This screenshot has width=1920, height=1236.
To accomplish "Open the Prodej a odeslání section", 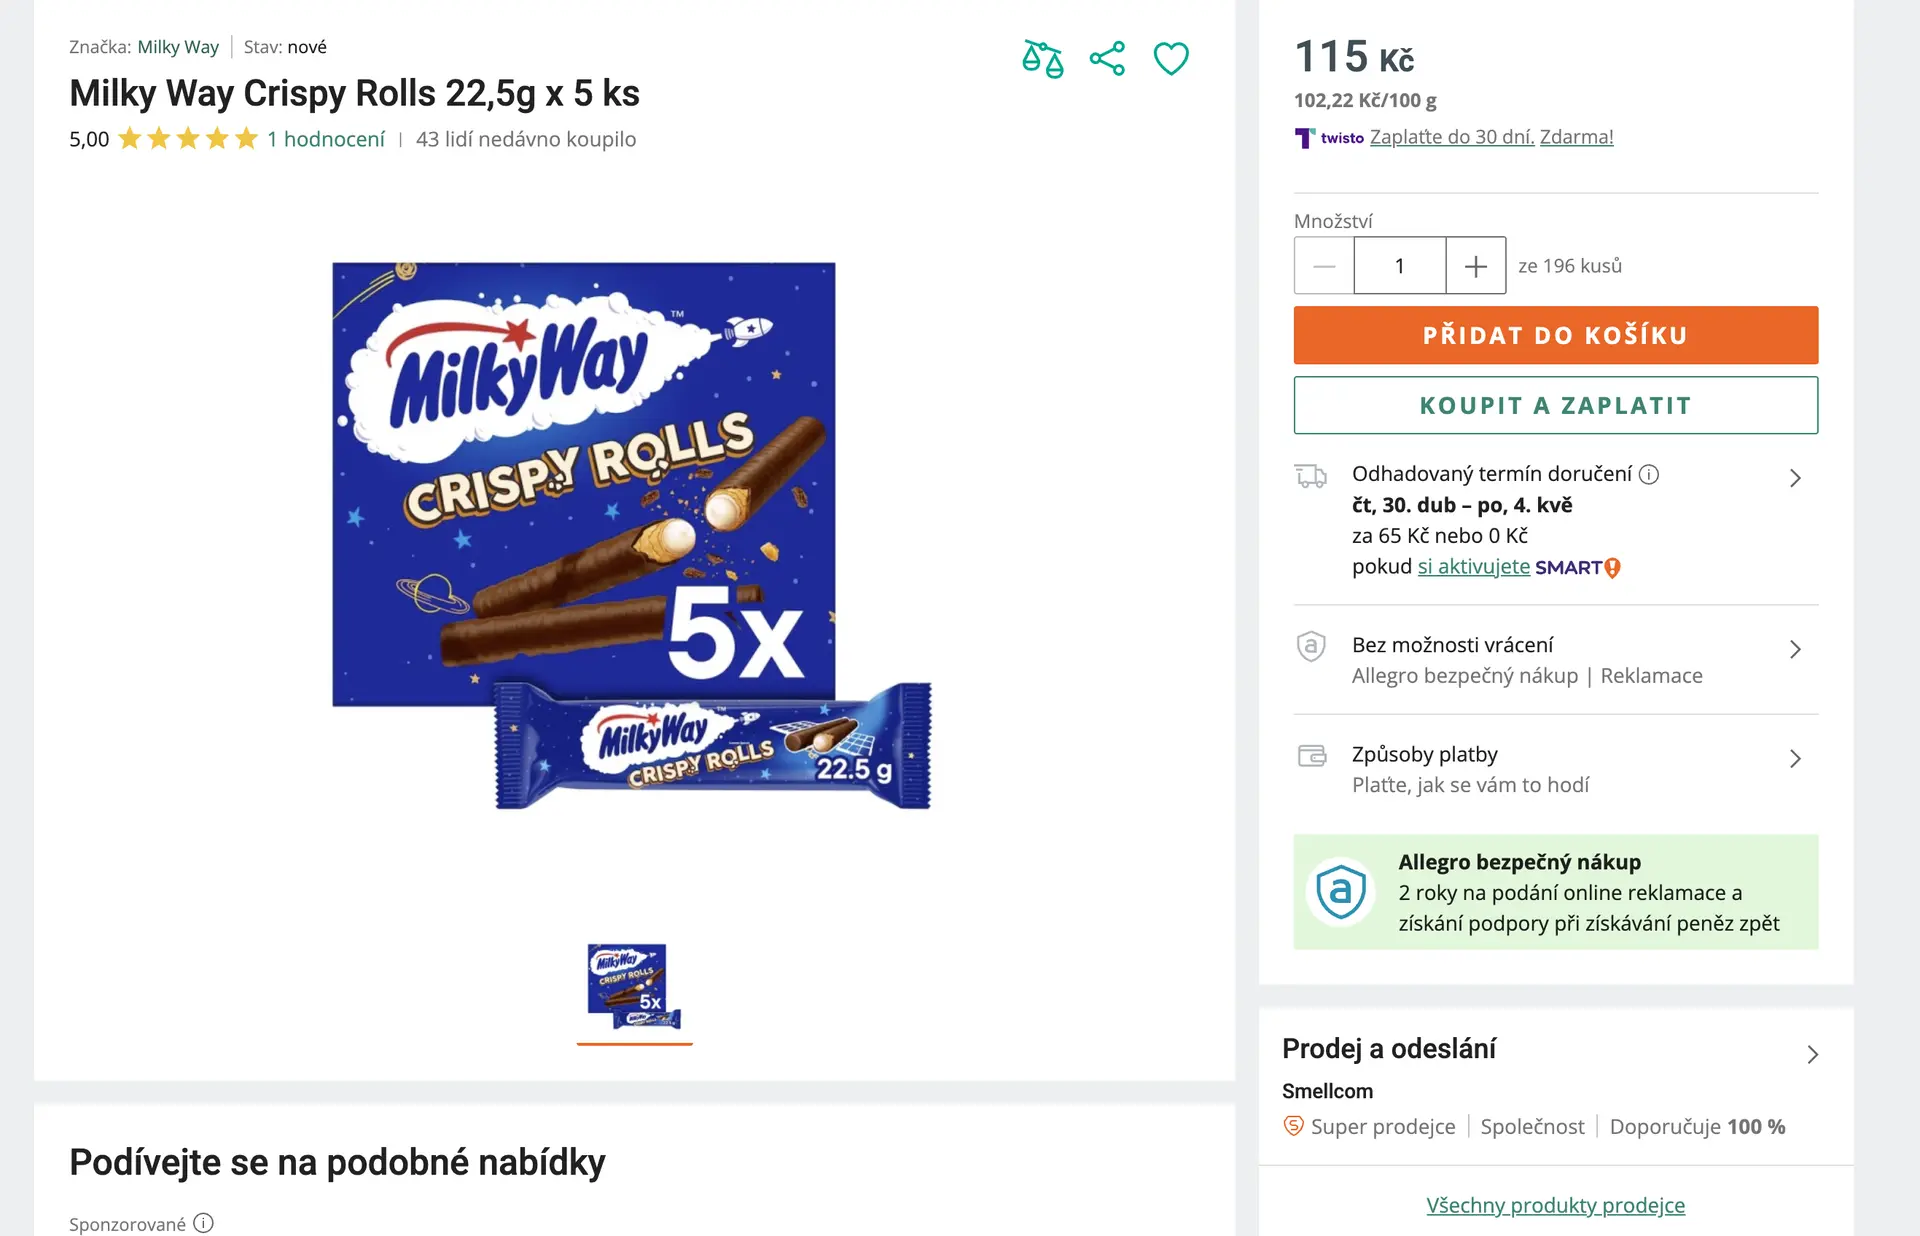I will [1812, 1055].
